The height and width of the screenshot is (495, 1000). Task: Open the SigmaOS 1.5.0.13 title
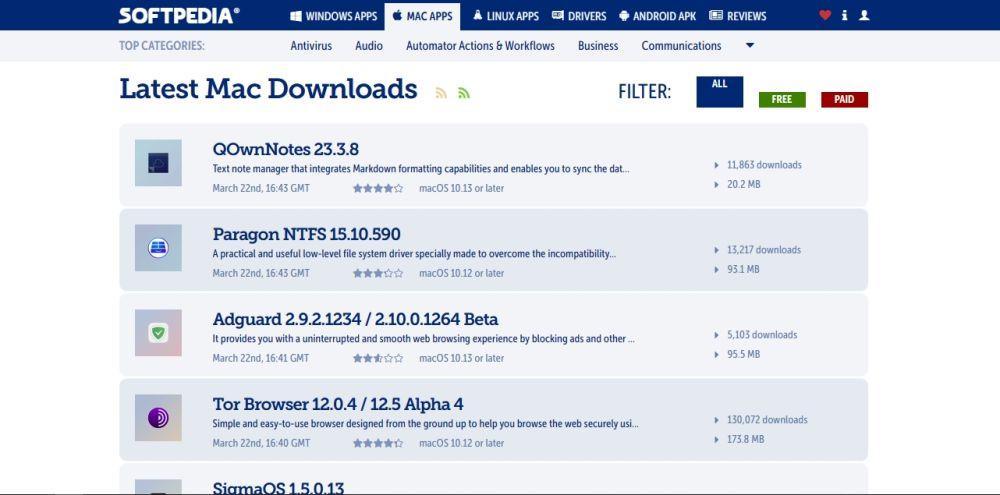[278, 488]
